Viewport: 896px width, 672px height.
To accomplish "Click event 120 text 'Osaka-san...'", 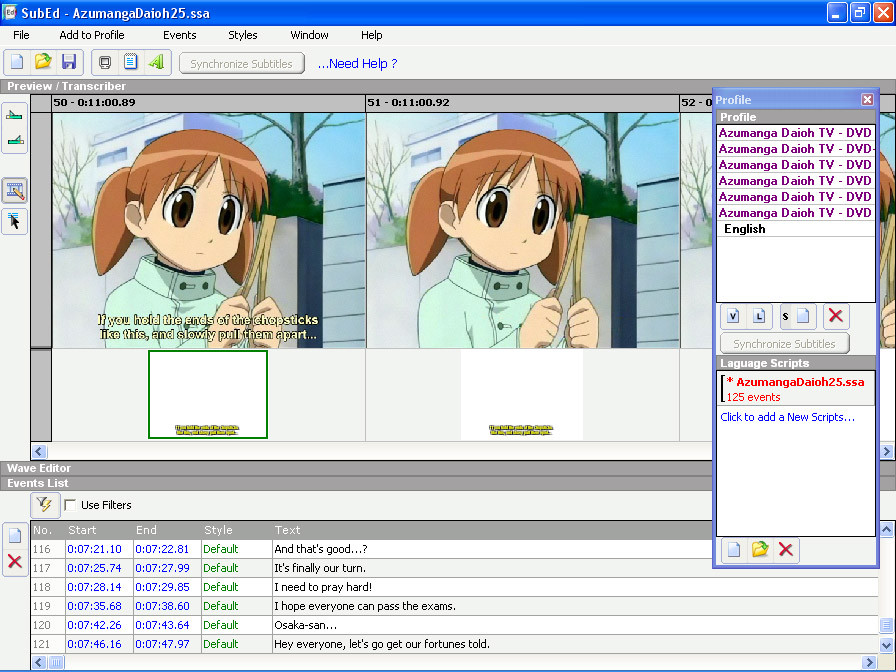I will 306,625.
